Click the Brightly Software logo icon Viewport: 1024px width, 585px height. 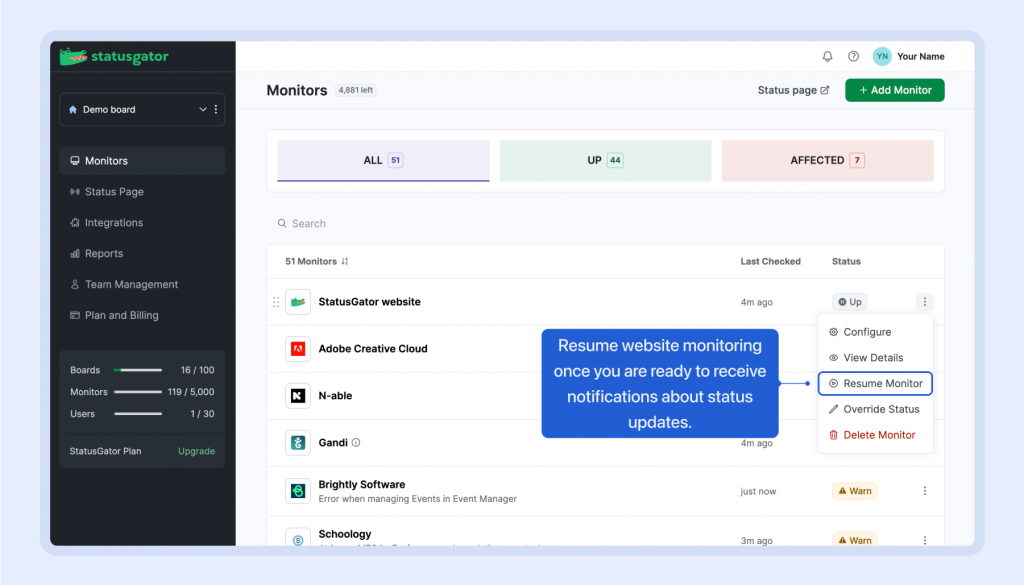click(x=298, y=490)
